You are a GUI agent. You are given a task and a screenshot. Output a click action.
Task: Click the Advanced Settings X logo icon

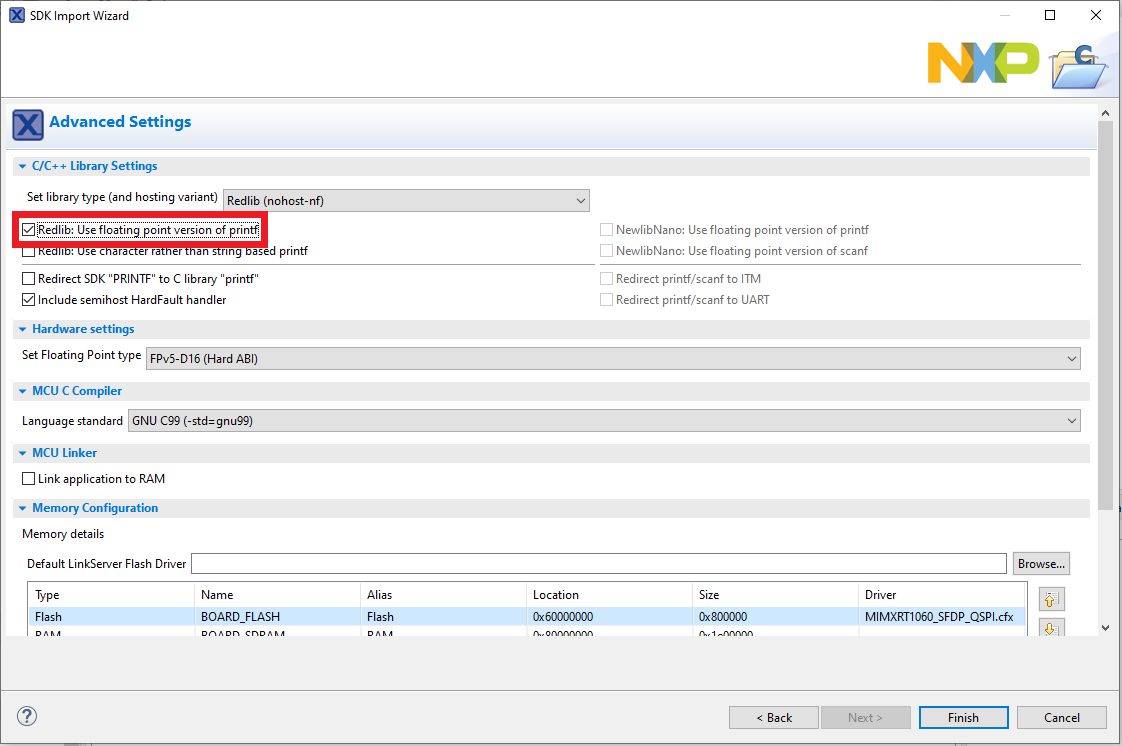click(x=28, y=124)
